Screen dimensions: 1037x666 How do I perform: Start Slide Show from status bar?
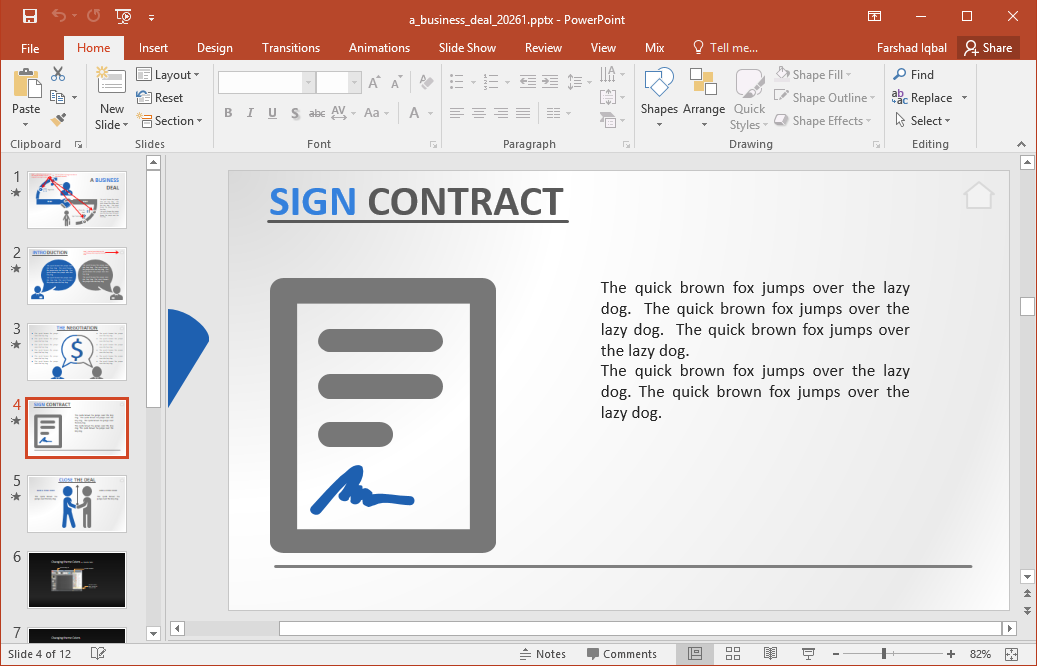(x=806, y=654)
